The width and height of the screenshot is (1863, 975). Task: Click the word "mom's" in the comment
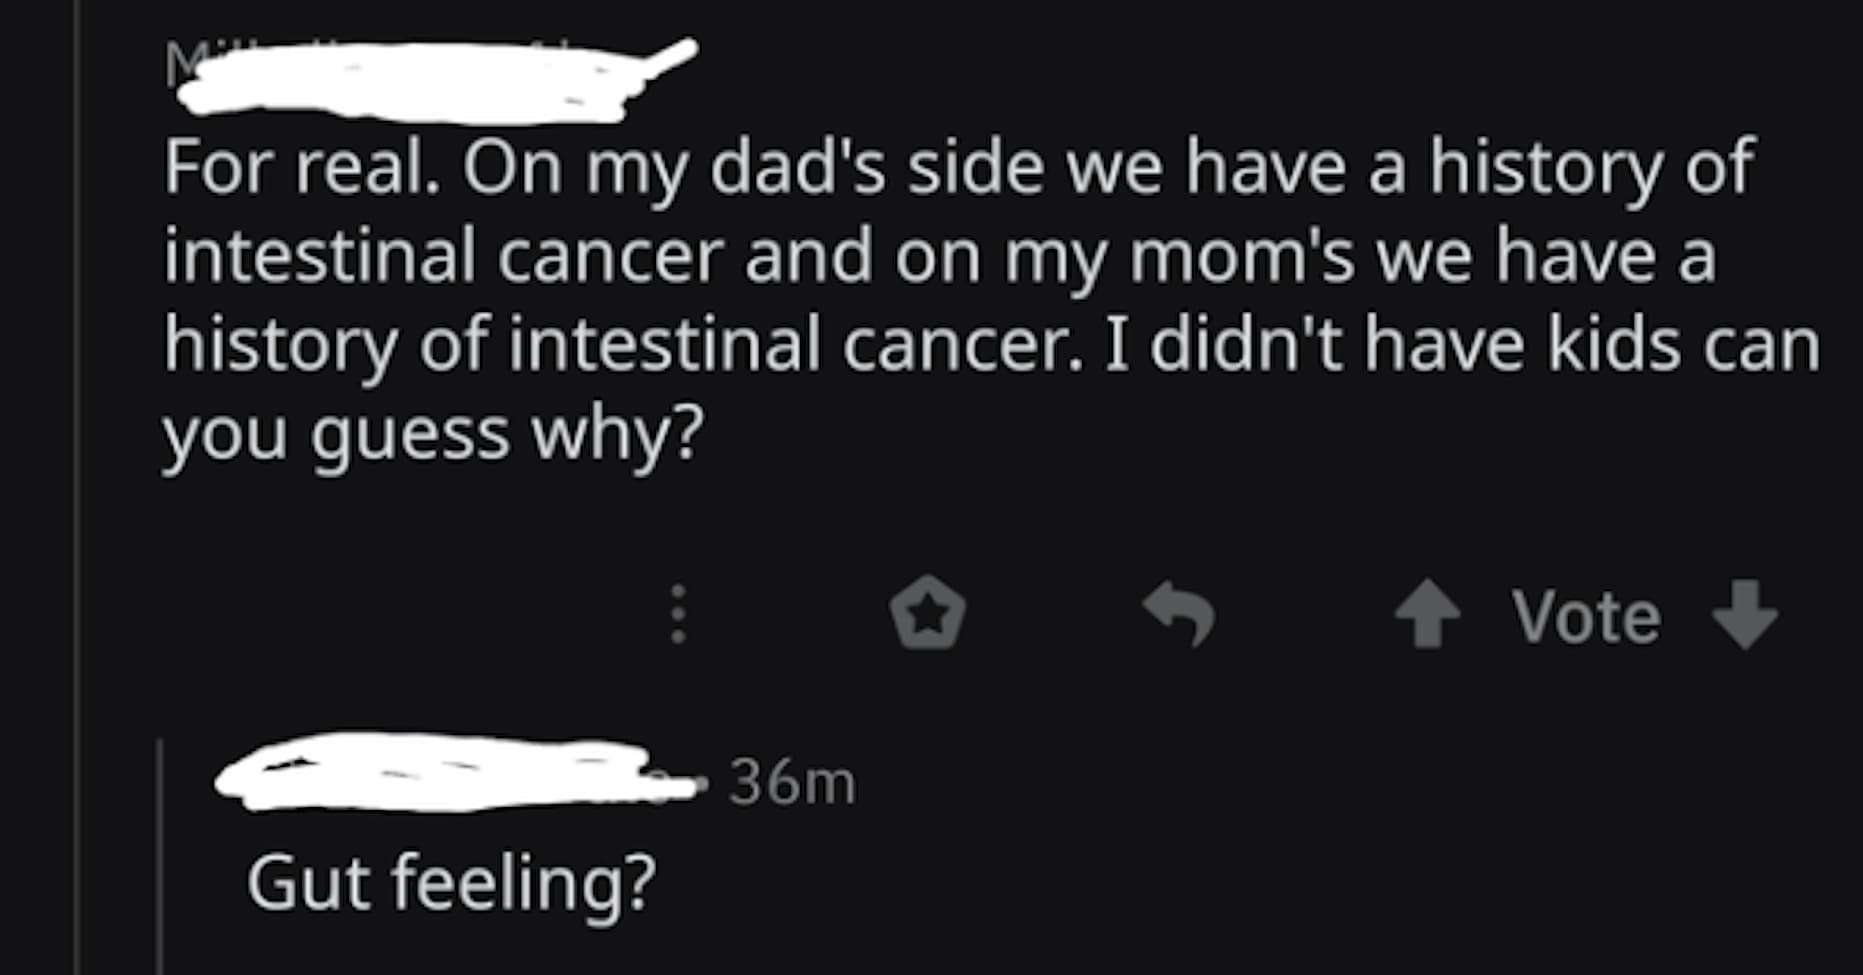(x=1243, y=256)
